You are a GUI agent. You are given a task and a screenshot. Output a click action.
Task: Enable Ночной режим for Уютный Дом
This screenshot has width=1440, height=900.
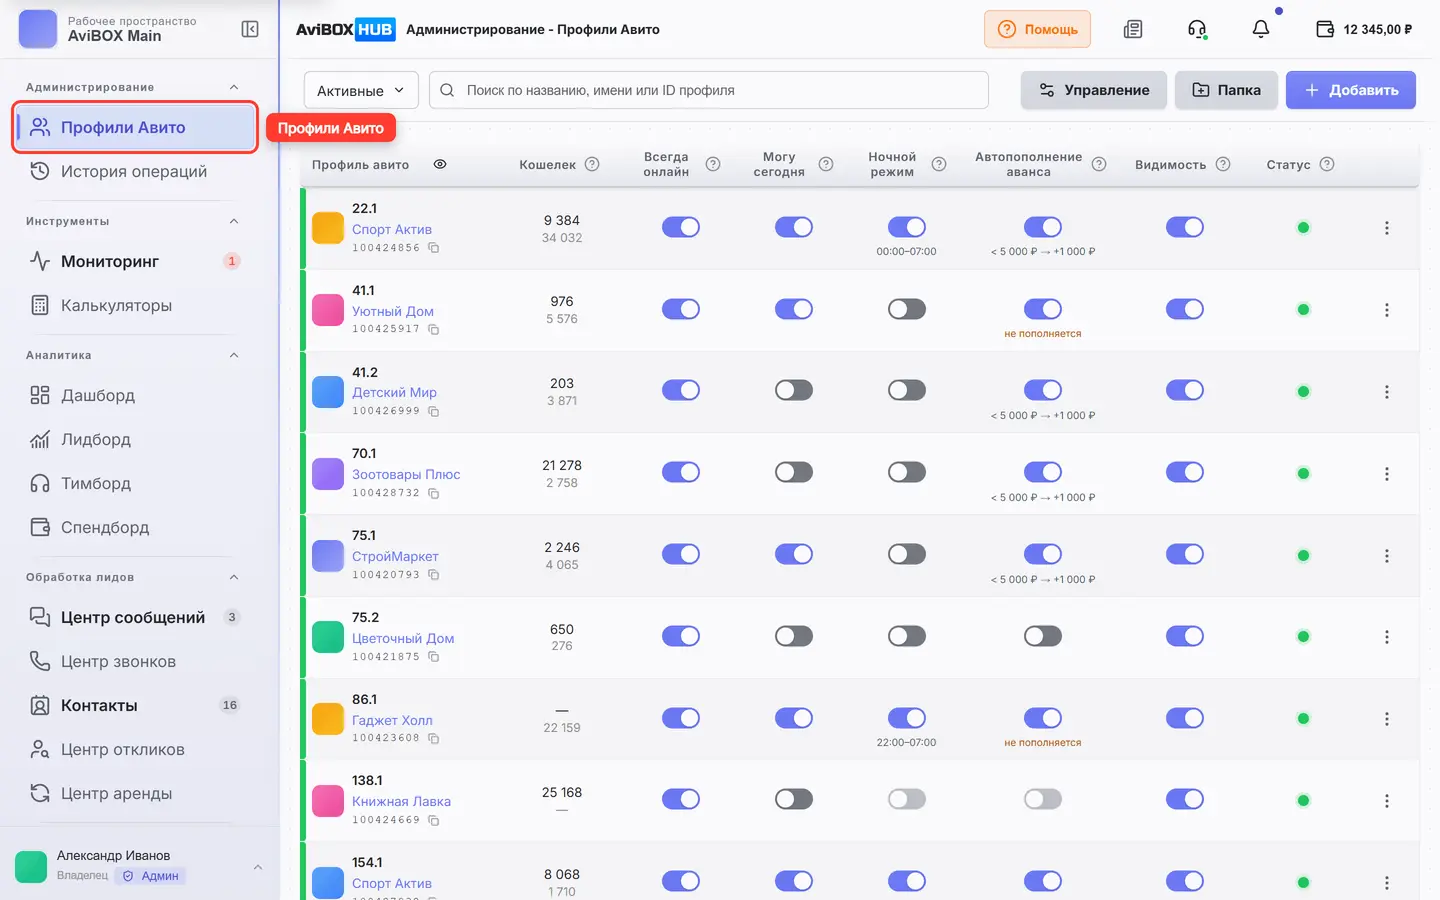pos(907,309)
